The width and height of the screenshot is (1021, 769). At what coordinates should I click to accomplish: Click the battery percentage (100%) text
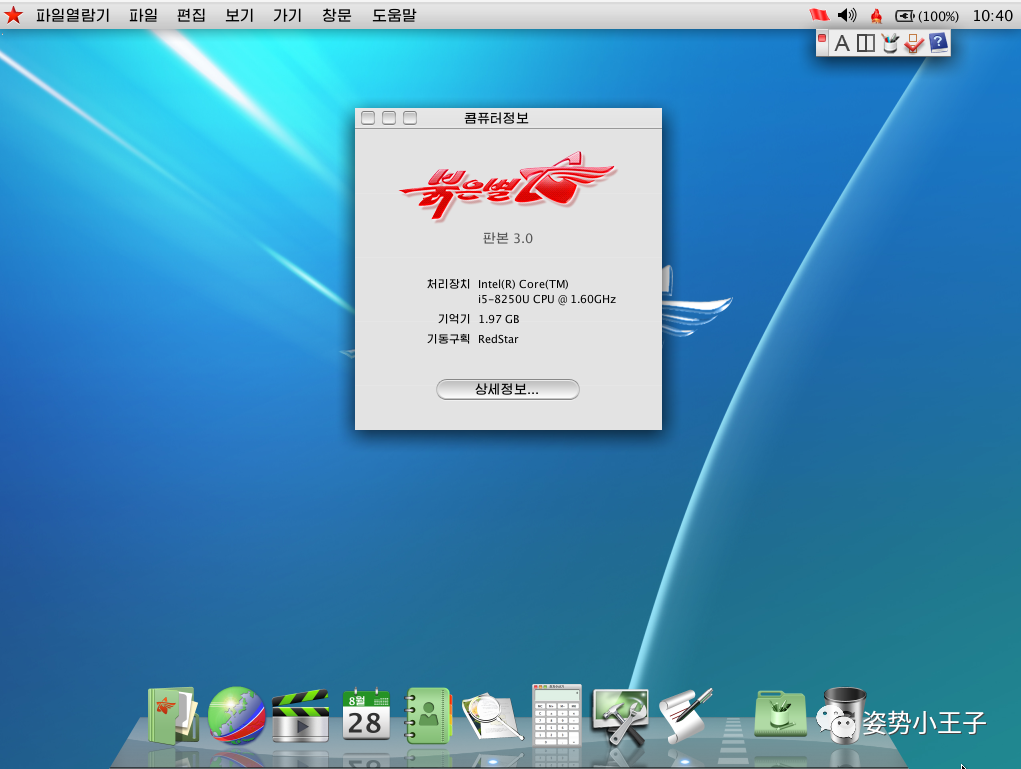(x=938, y=16)
